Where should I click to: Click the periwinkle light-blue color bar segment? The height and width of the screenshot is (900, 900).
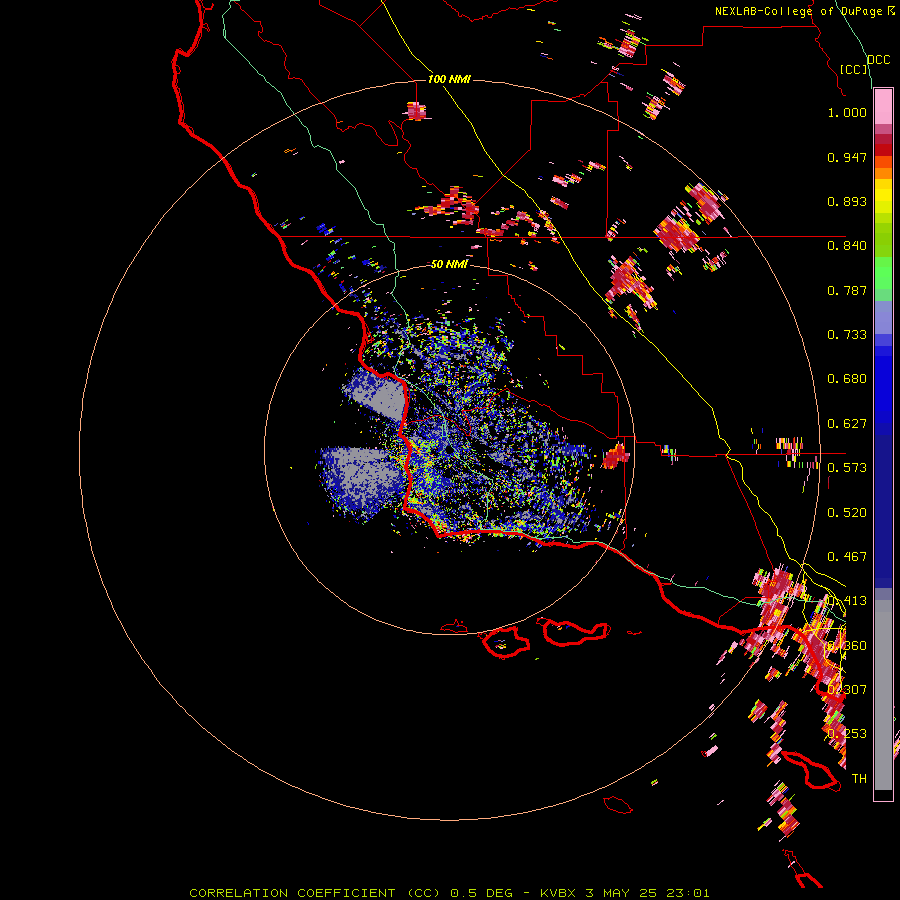(x=883, y=318)
